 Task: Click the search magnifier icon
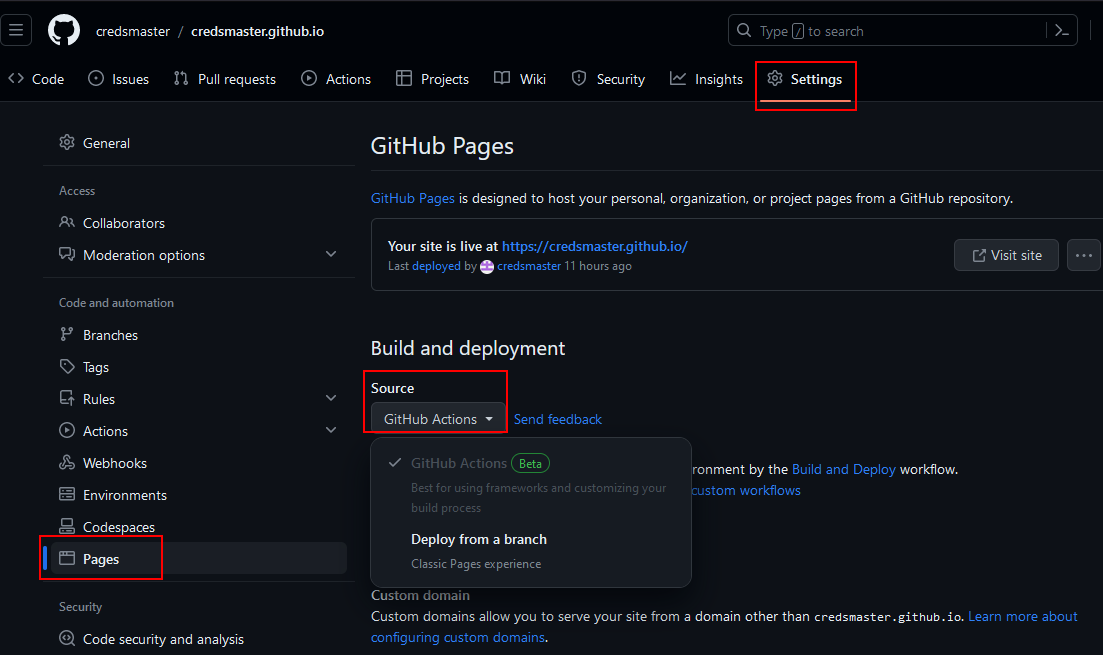tap(744, 30)
